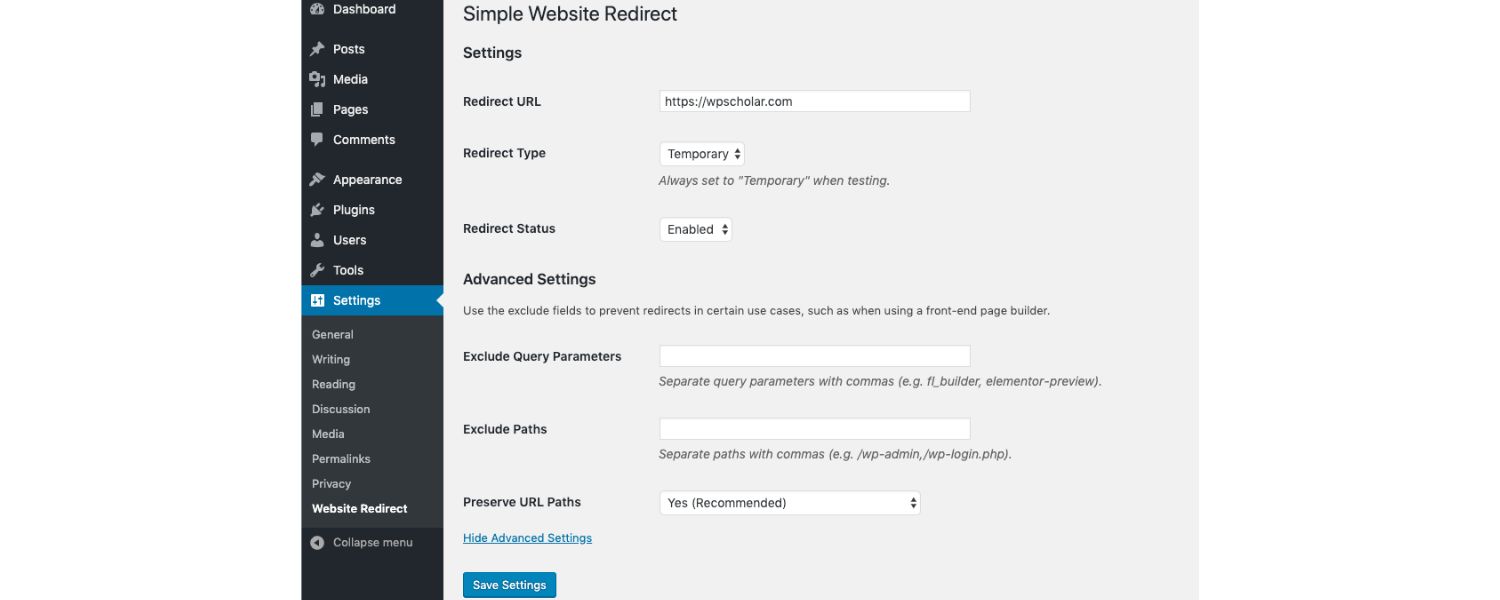Click the Exclude Paths input field
The height and width of the screenshot is (600, 1500).
[x=815, y=429]
